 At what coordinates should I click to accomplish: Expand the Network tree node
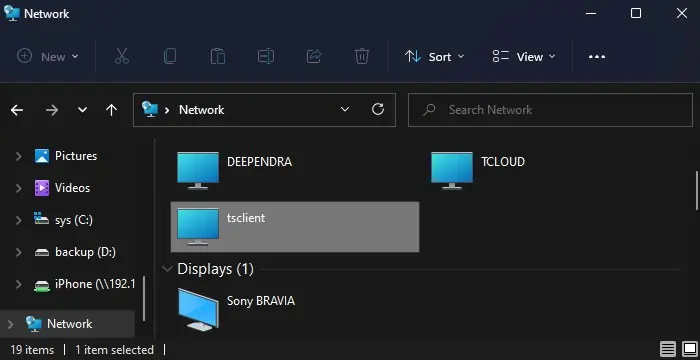click(11, 324)
